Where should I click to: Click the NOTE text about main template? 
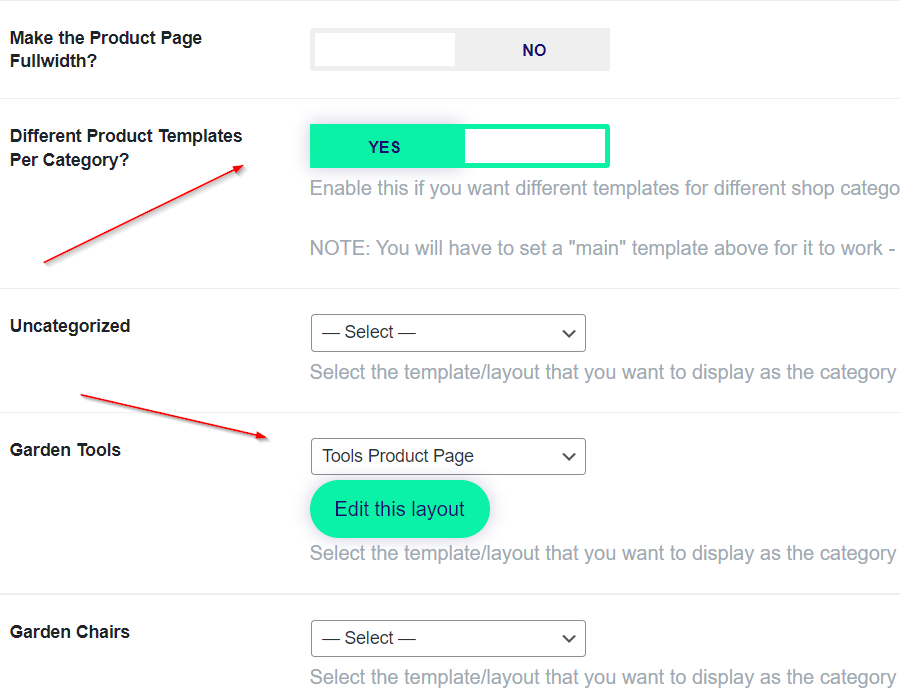coord(602,248)
